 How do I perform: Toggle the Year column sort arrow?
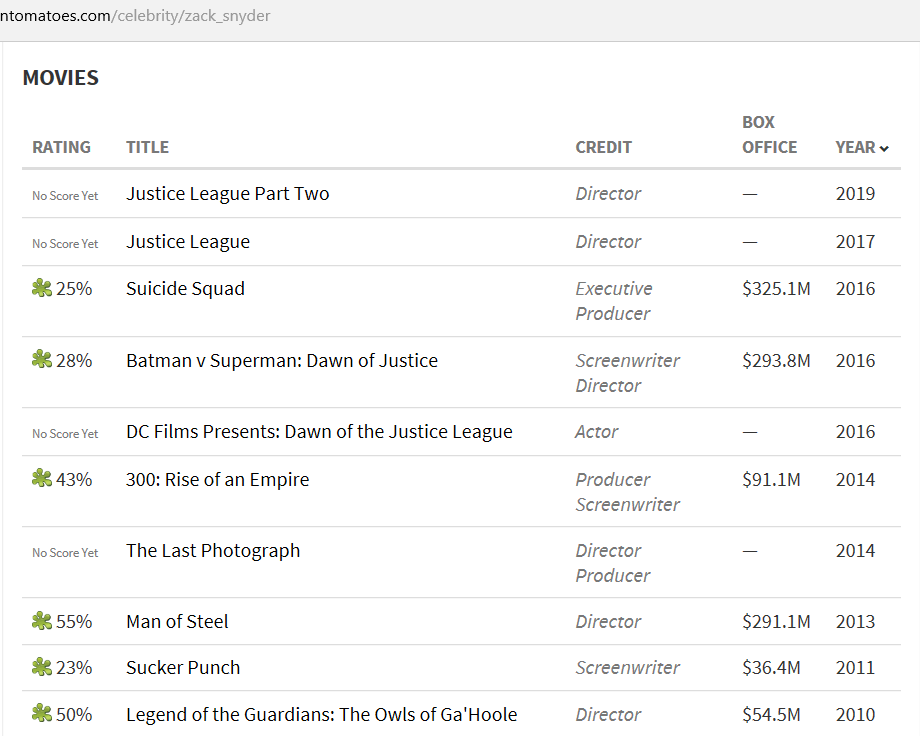coord(884,148)
